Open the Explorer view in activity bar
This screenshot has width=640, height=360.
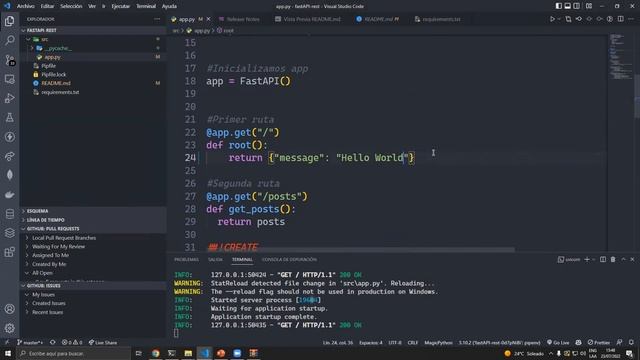pyautogui.click(x=9, y=21)
